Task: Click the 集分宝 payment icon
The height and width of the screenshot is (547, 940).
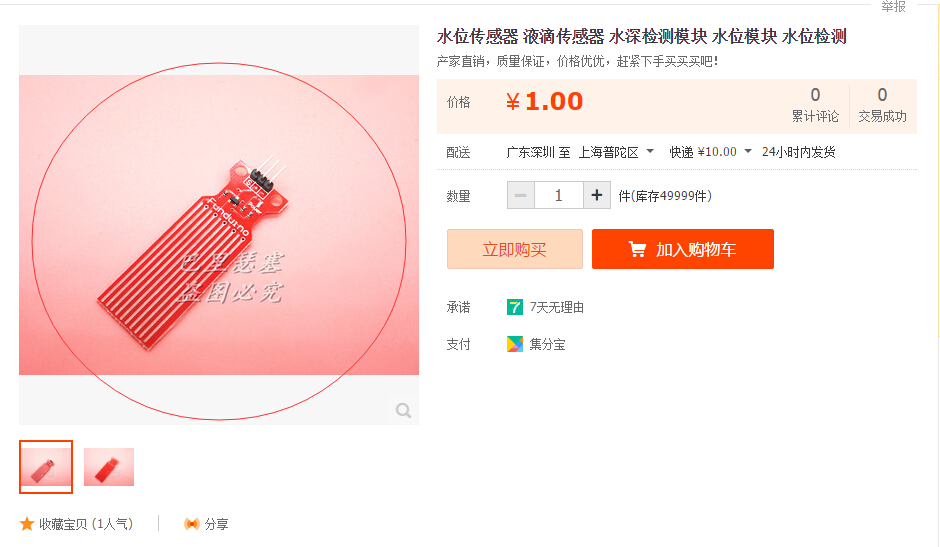Action: click(x=515, y=344)
